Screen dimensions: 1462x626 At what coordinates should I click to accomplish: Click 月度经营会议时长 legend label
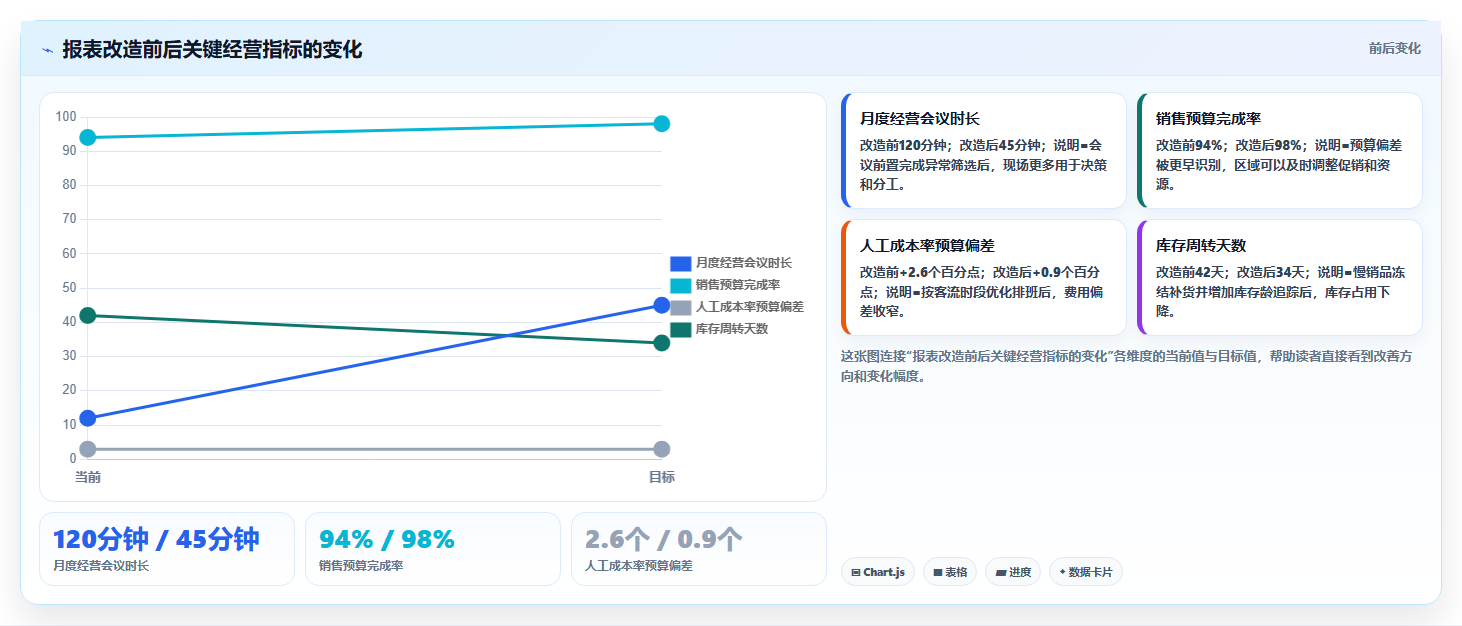coord(744,263)
